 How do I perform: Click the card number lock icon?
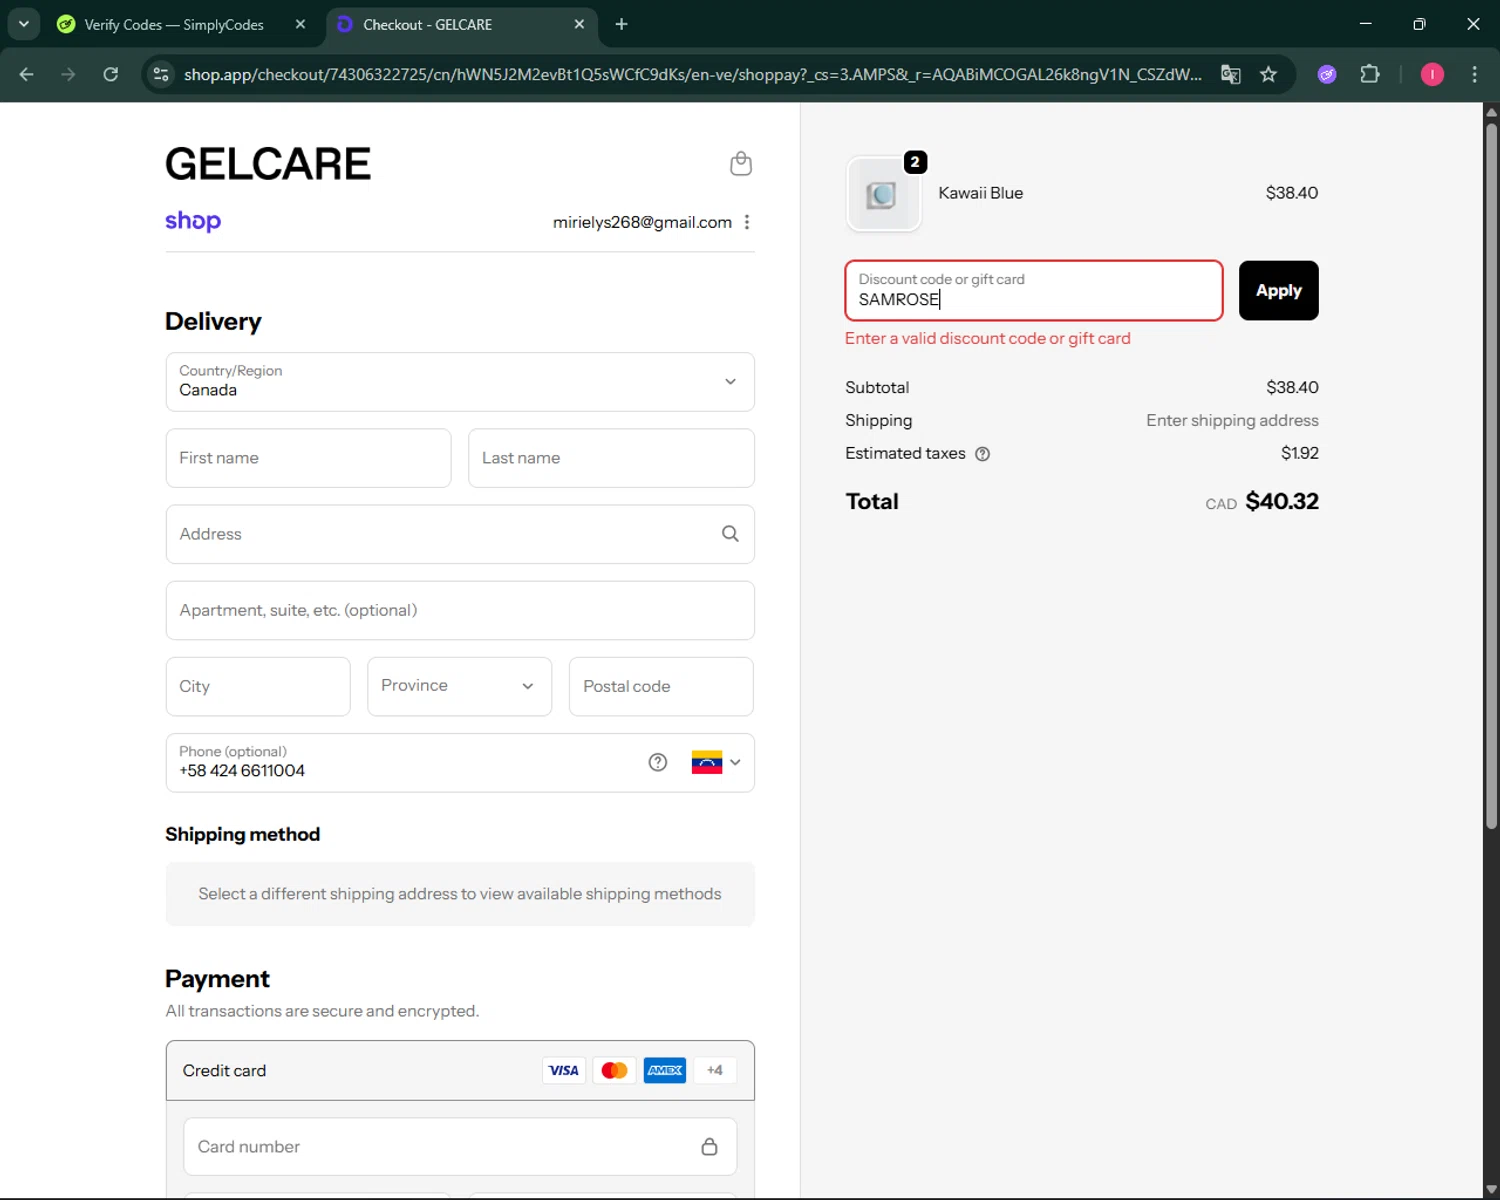coord(709,1146)
